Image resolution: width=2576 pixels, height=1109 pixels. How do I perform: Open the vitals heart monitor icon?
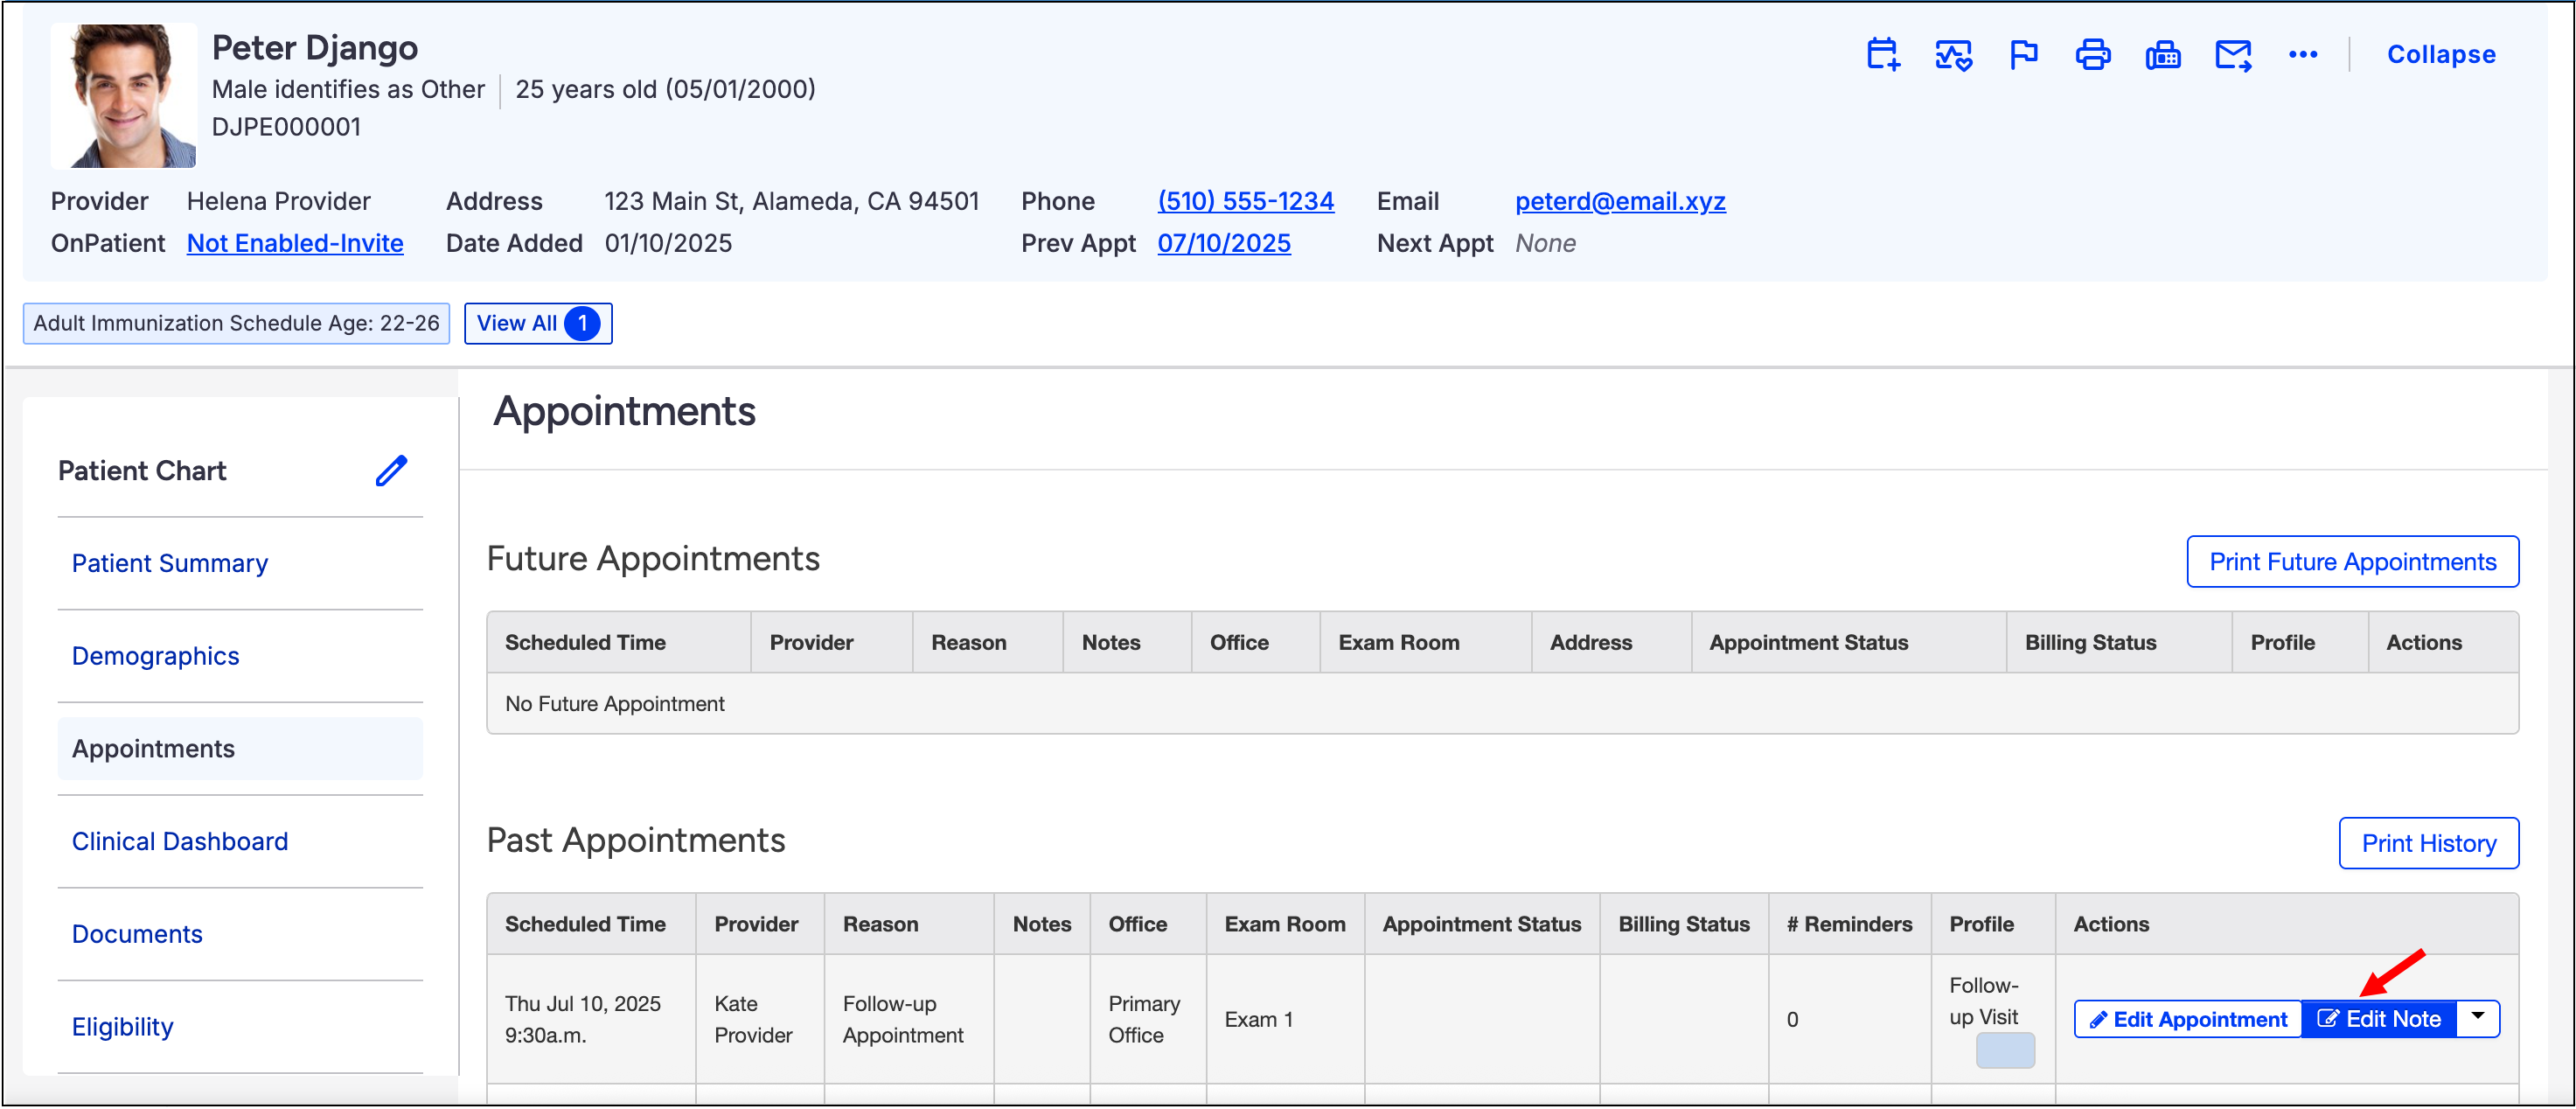1952,55
